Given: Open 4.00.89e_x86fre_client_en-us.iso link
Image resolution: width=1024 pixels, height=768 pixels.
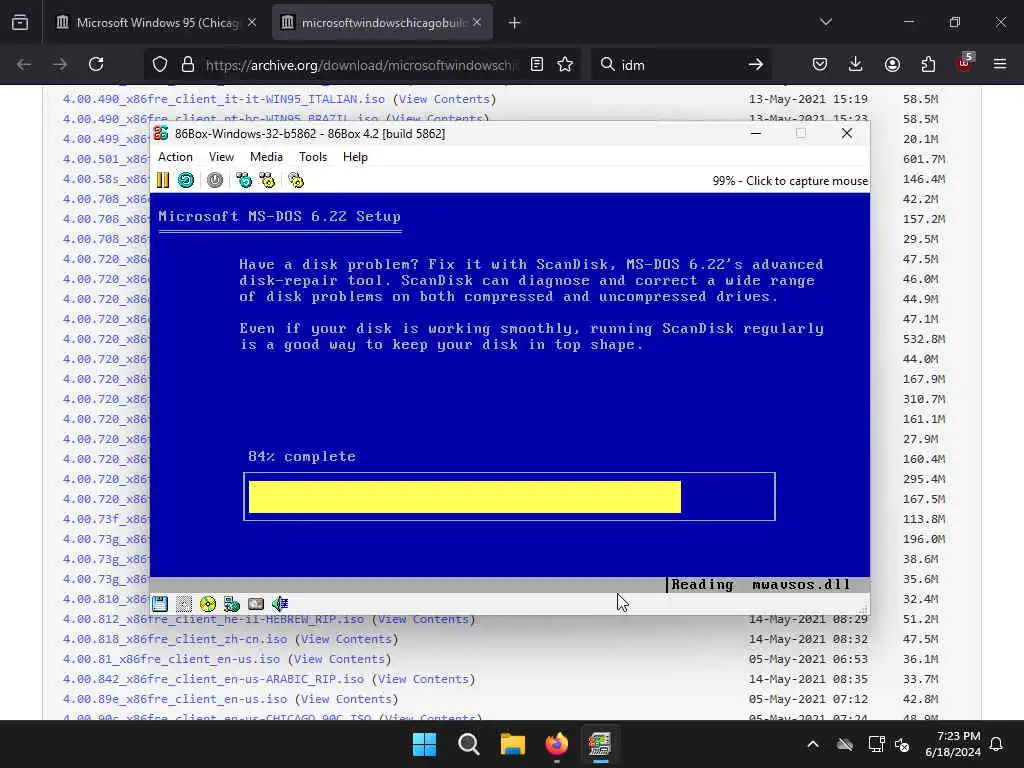Looking at the screenshot, I should click(175, 699).
